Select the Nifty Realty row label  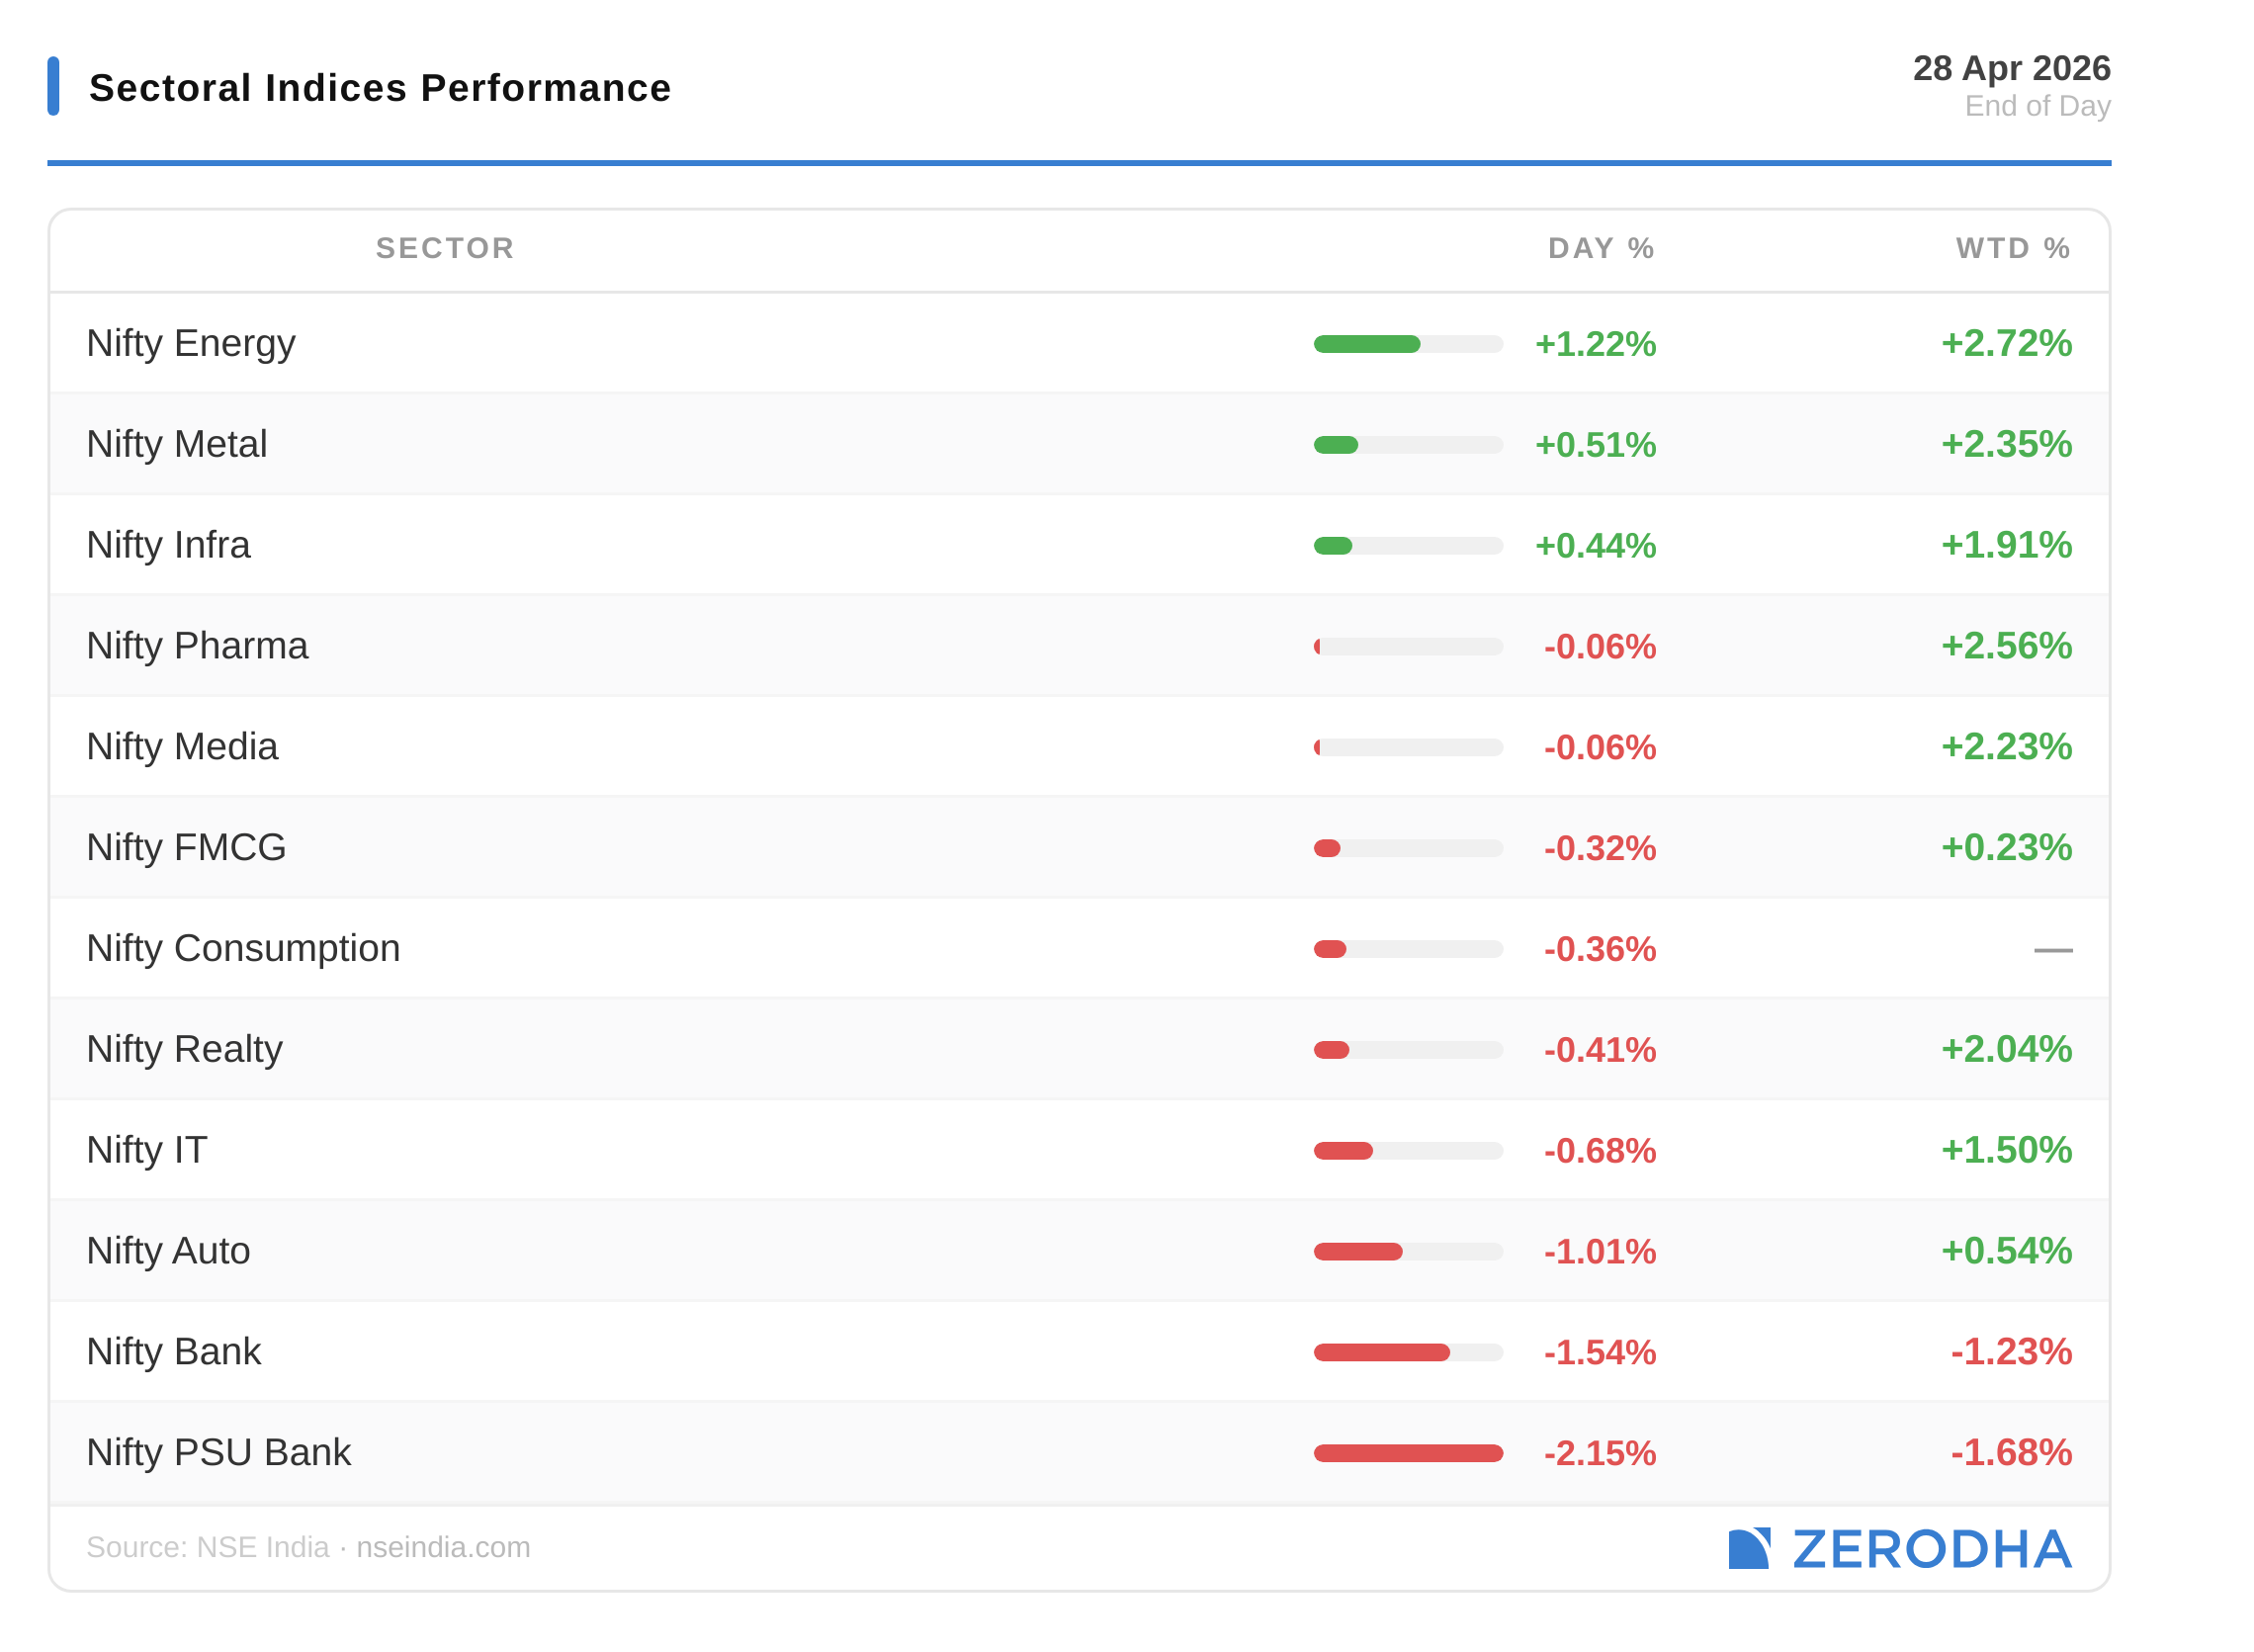(x=184, y=1049)
